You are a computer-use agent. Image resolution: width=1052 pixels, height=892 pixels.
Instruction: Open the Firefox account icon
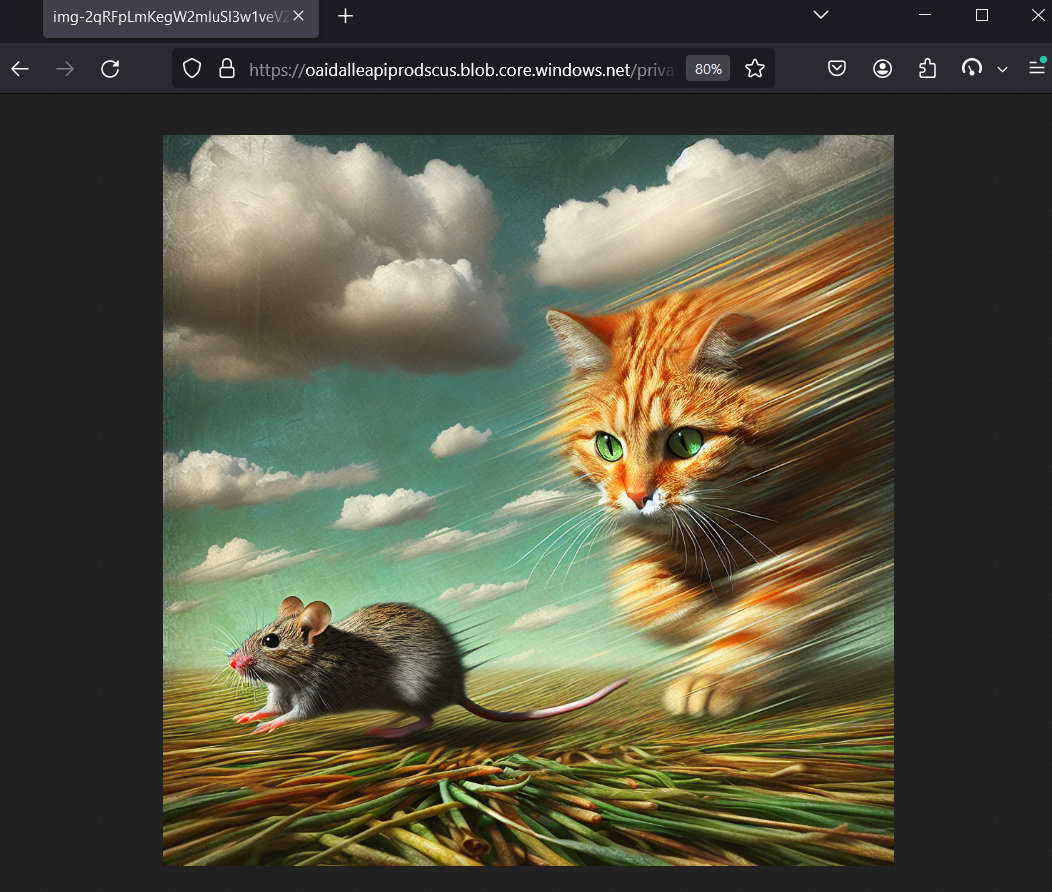coord(882,68)
